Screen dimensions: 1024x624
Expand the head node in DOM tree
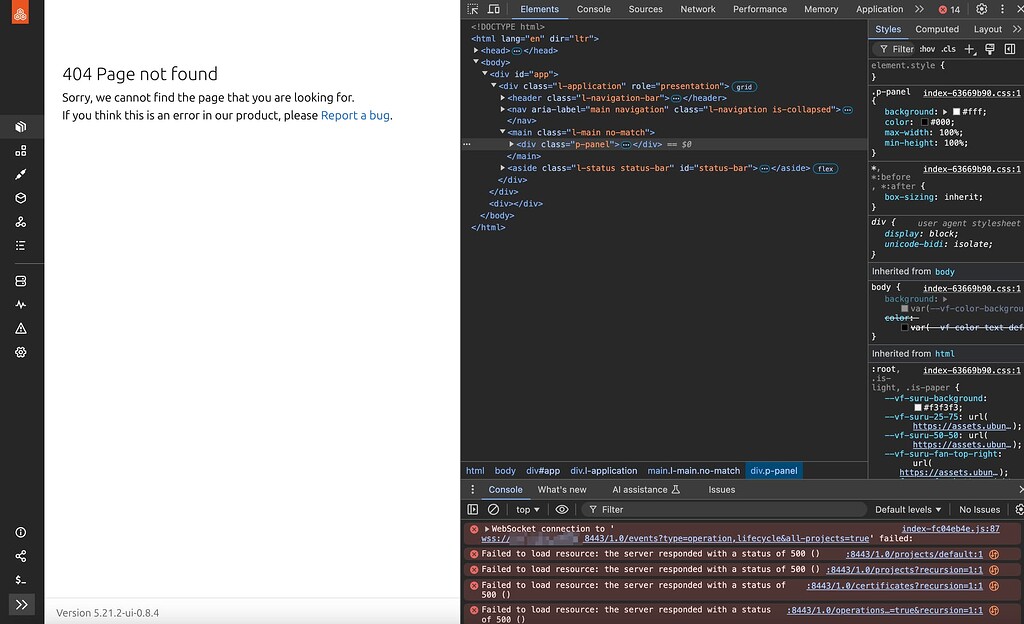click(x=477, y=50)
